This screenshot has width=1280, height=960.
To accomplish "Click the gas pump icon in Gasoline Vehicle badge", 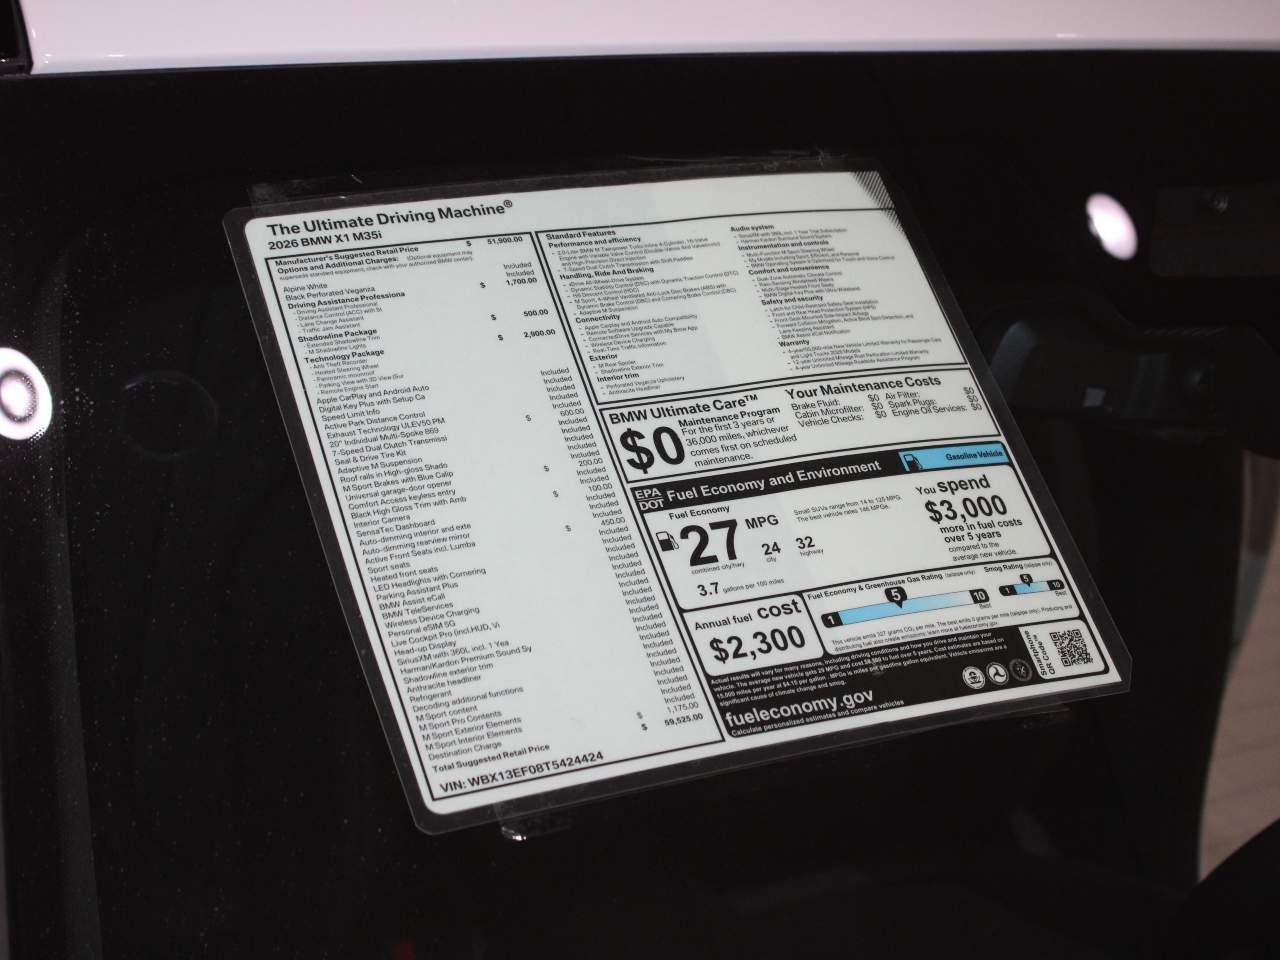I will [x=910, y=461].
